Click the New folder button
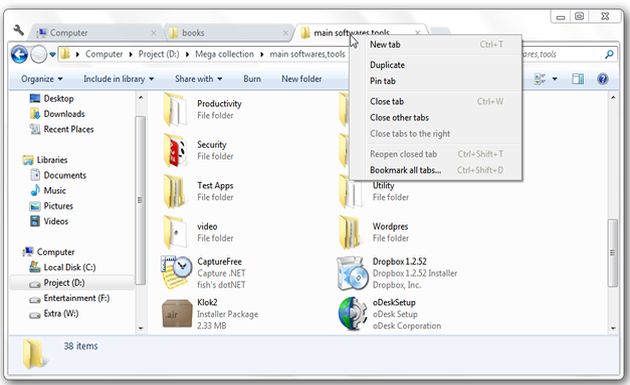Viewport: 630px width, 385px height. coord(301,79)
